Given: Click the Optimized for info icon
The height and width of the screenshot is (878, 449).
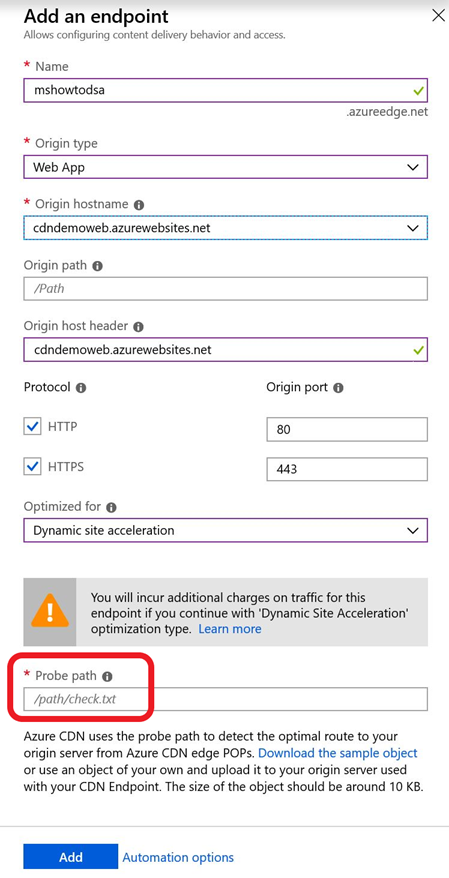Looking at the screenshot, I should point(111,507).
